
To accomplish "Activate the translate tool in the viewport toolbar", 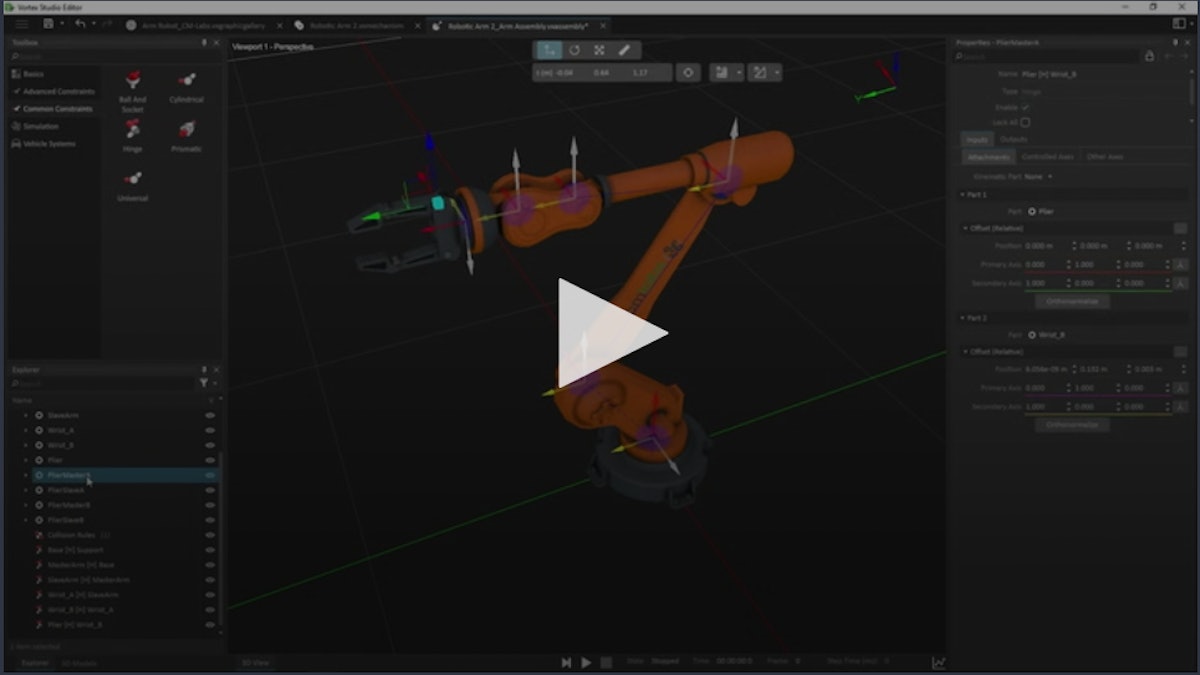I will (551, 49).
